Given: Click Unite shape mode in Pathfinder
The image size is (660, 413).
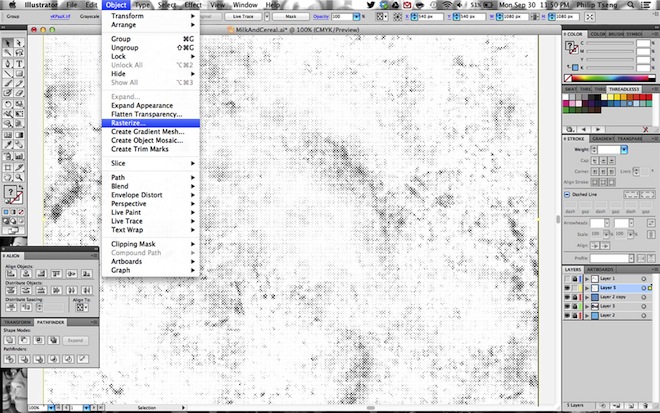Looking at the screenshot, I should (x=10, y=340).
